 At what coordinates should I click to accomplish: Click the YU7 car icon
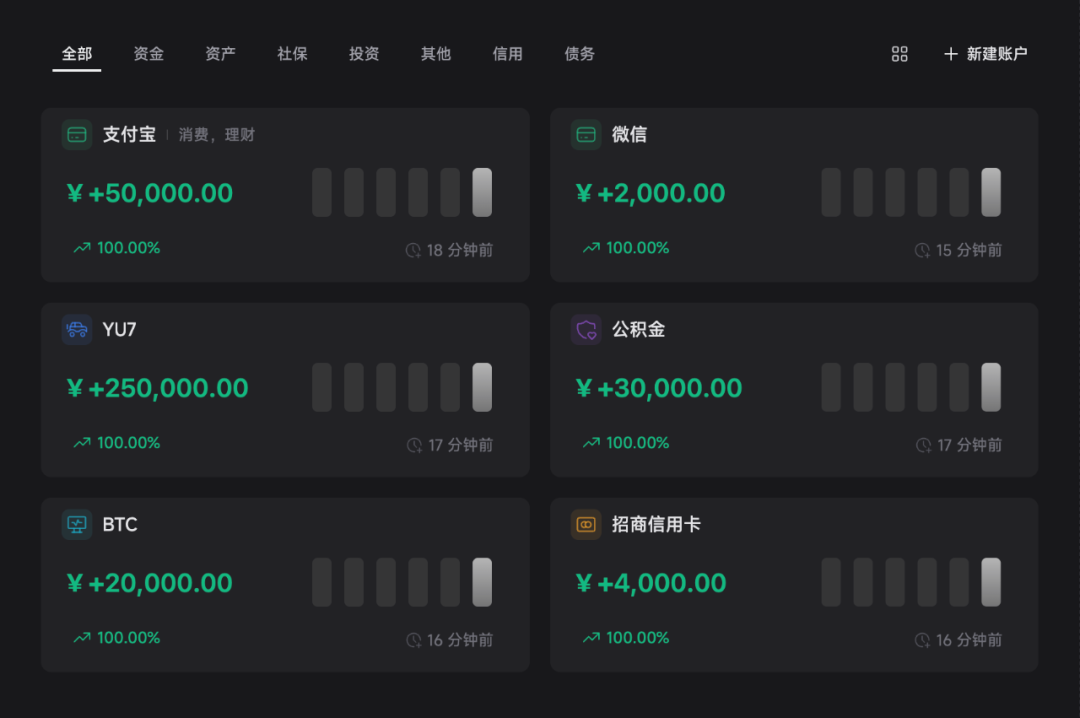point(77,329)
